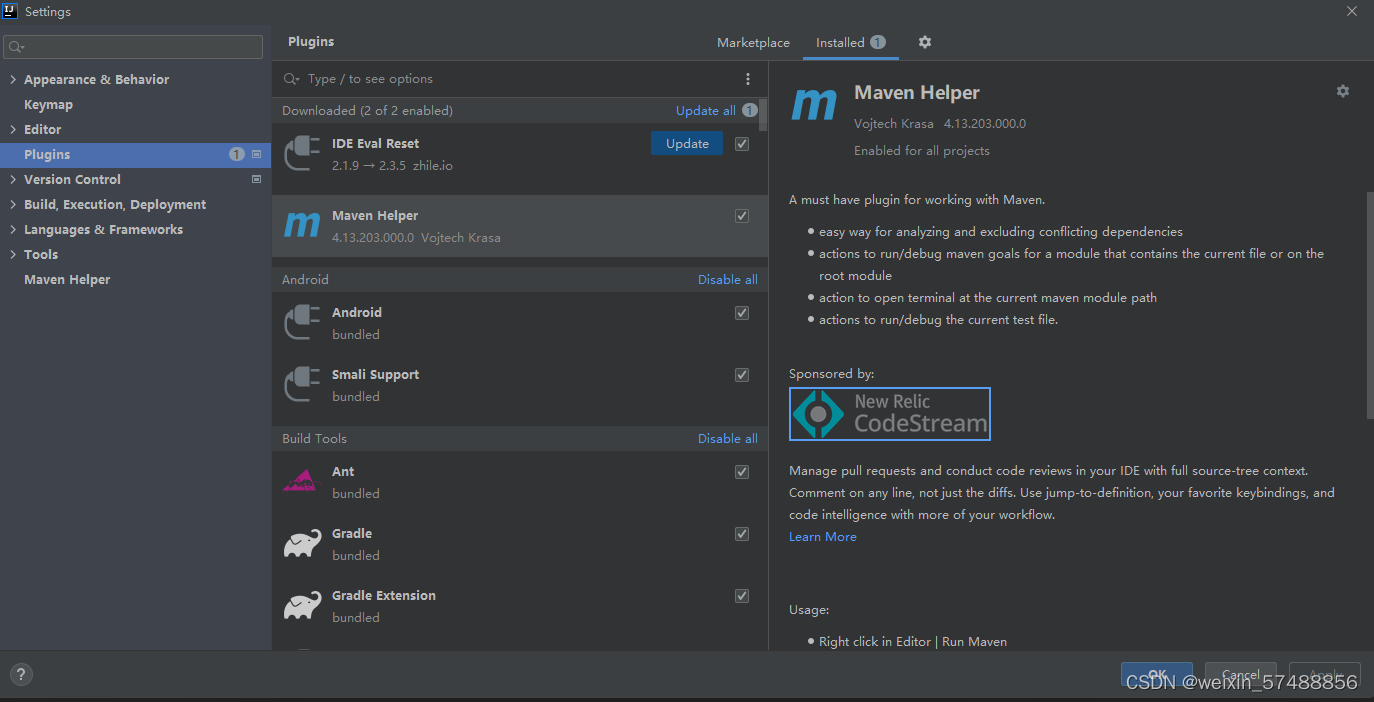Click the Gradle elephant icon
Screen dimensions: 1374x702
[x=302, y=544]
